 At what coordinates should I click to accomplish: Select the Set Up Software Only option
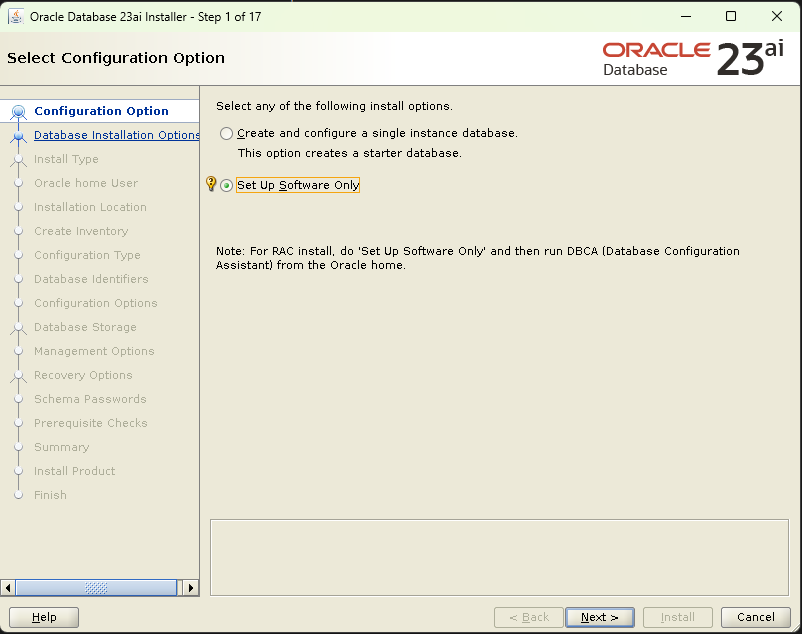pyautogui.click(x=226, y=184)
